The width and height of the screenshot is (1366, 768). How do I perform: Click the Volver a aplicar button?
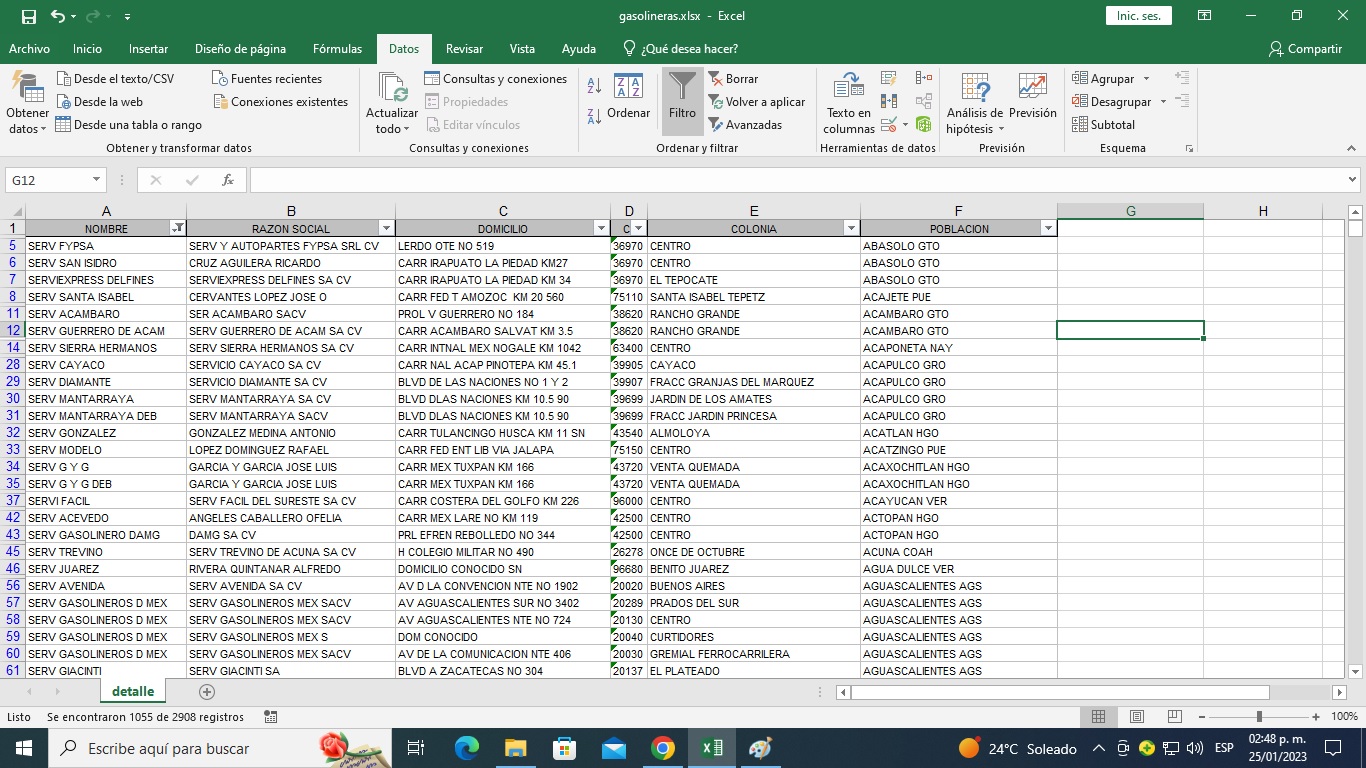pos(757,102)
